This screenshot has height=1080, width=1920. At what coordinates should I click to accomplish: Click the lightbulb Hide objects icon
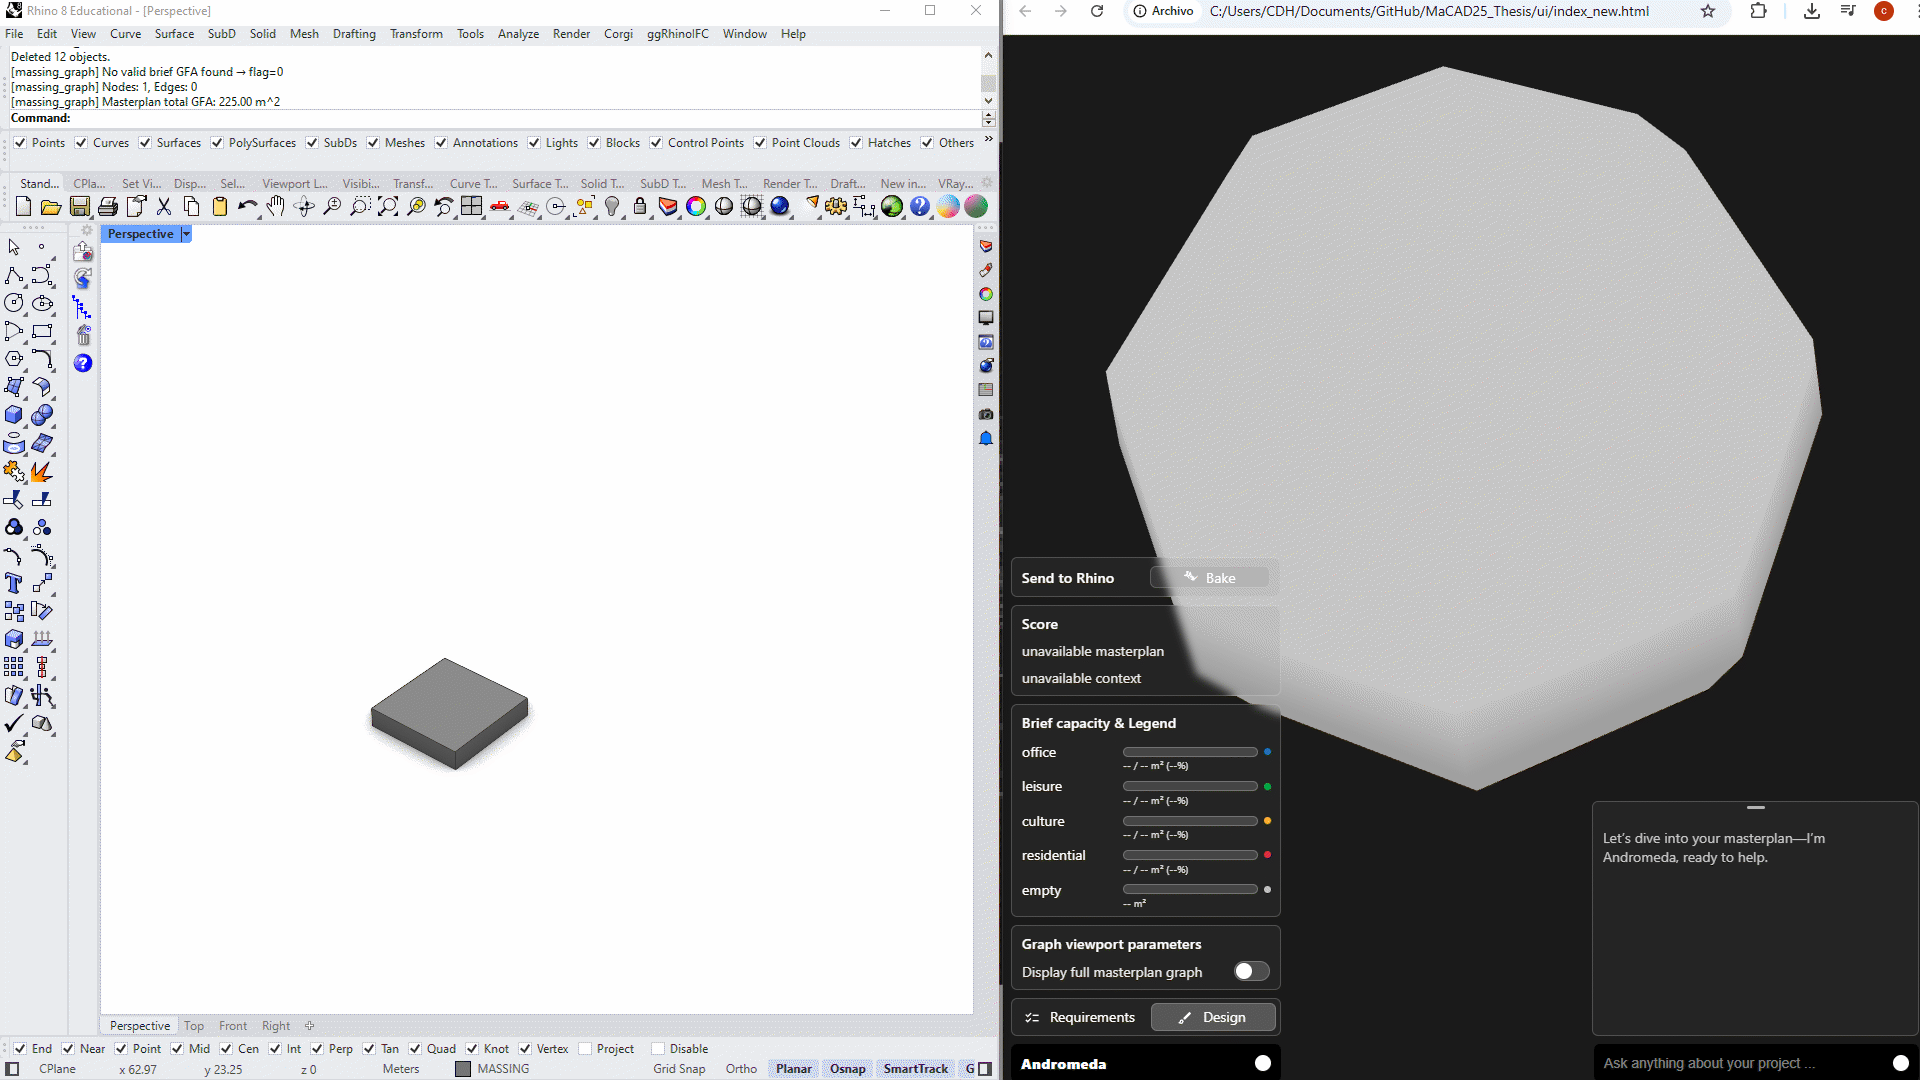[612, 207]
